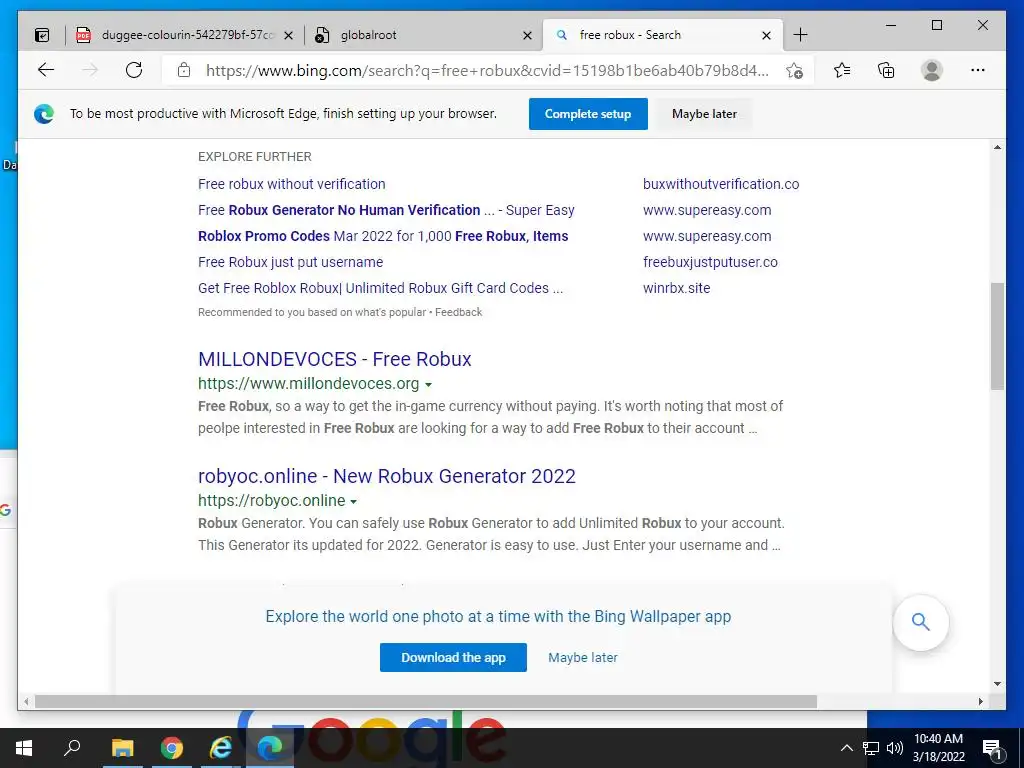The height and width of the screenshot is (768, 1024).
Task: Select the free robux - Search tab
Action: click(x=662, y=35)
